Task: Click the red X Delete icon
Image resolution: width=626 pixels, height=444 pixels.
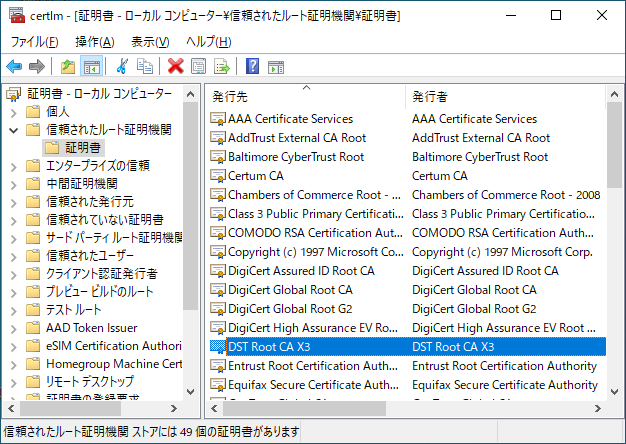Action: pyautogui.click(x=176, y=66)
